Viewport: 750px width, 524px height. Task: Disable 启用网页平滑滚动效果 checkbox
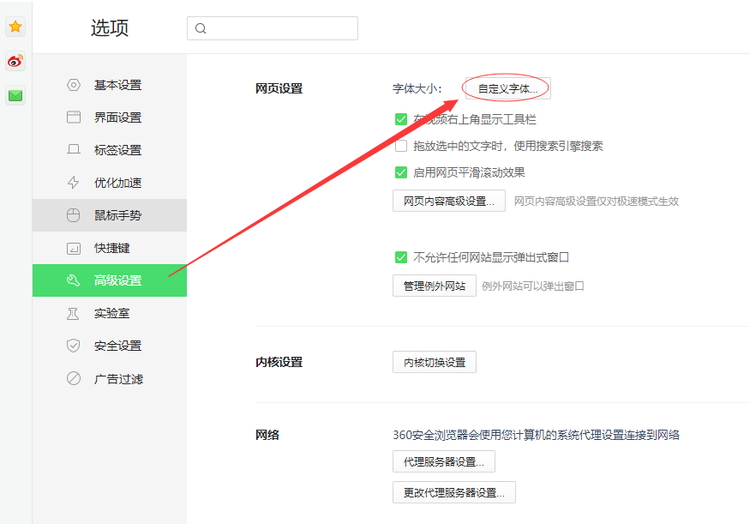[x=401, y=172]
